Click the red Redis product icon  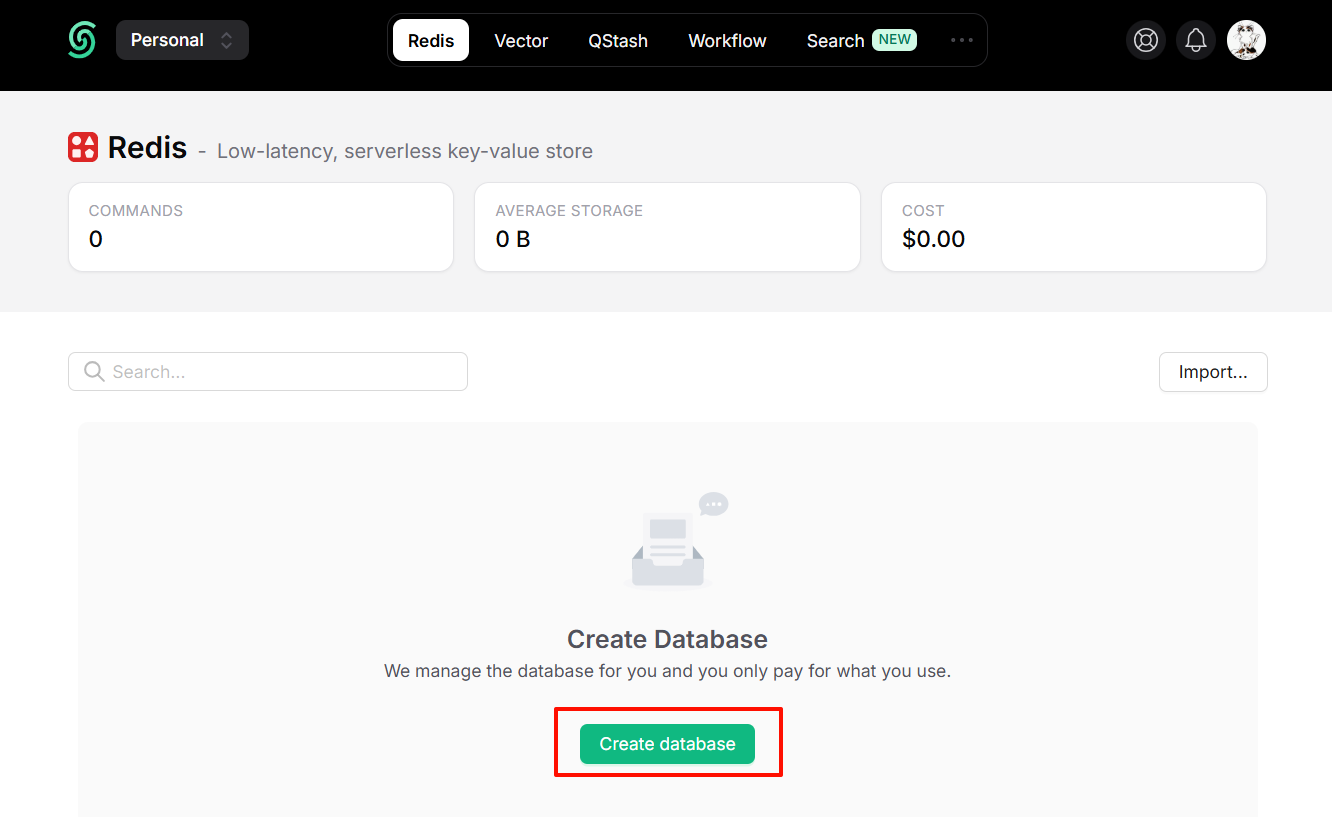(83, 147)
